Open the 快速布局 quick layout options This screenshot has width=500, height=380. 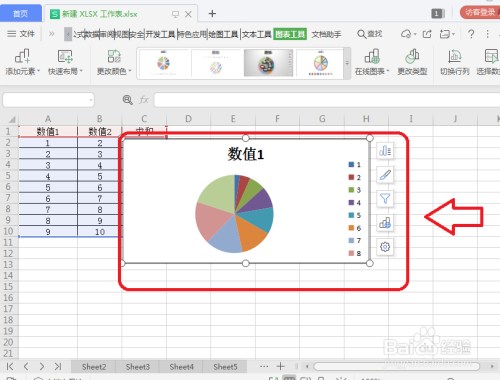coord(65,62)
